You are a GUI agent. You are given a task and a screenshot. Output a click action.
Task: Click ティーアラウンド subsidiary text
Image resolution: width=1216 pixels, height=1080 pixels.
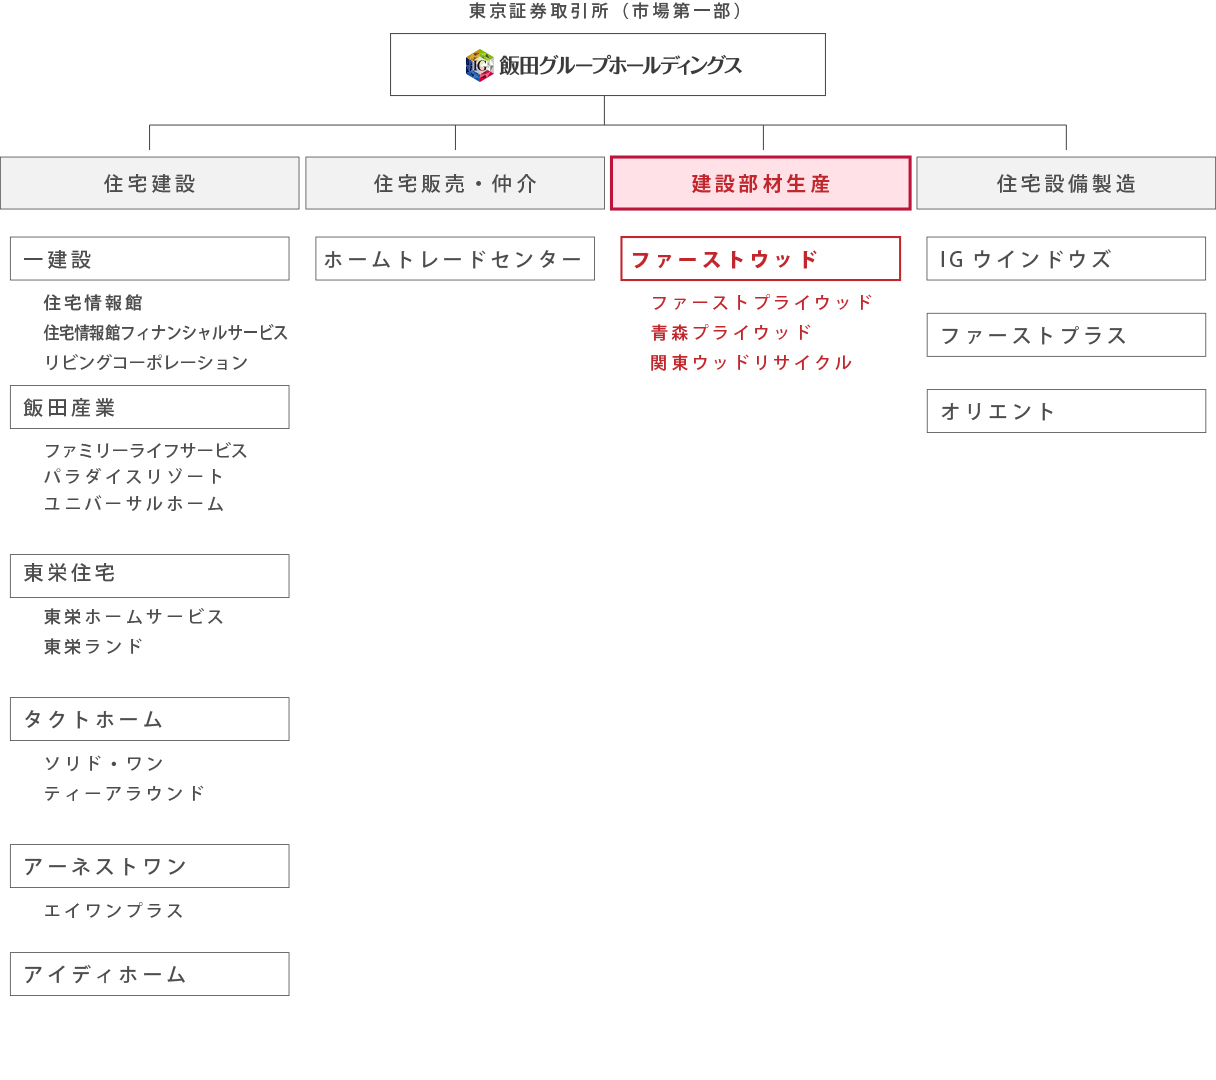124,793
